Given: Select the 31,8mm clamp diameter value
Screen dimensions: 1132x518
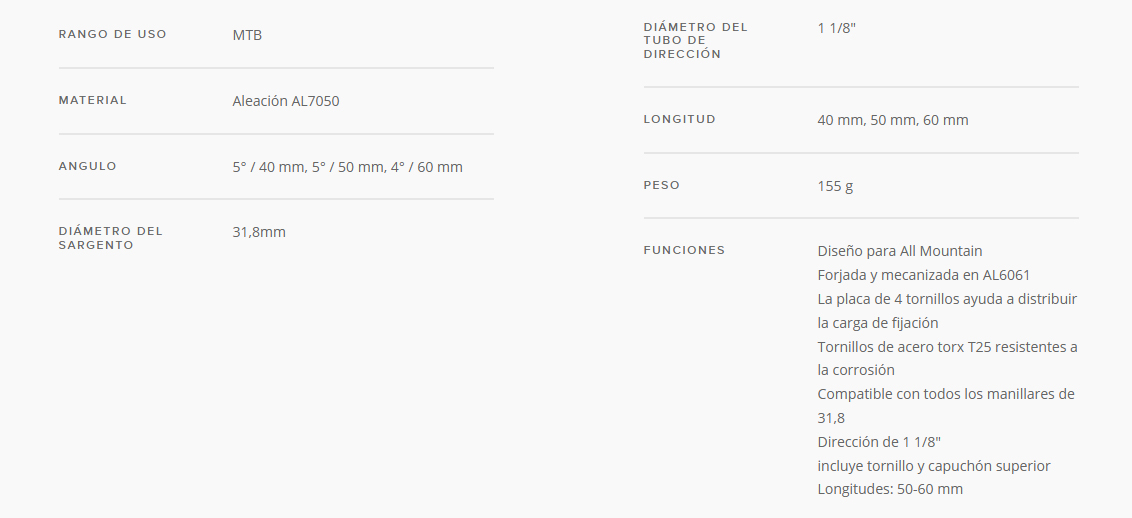Looking at the screenshot, I should 259,232.
